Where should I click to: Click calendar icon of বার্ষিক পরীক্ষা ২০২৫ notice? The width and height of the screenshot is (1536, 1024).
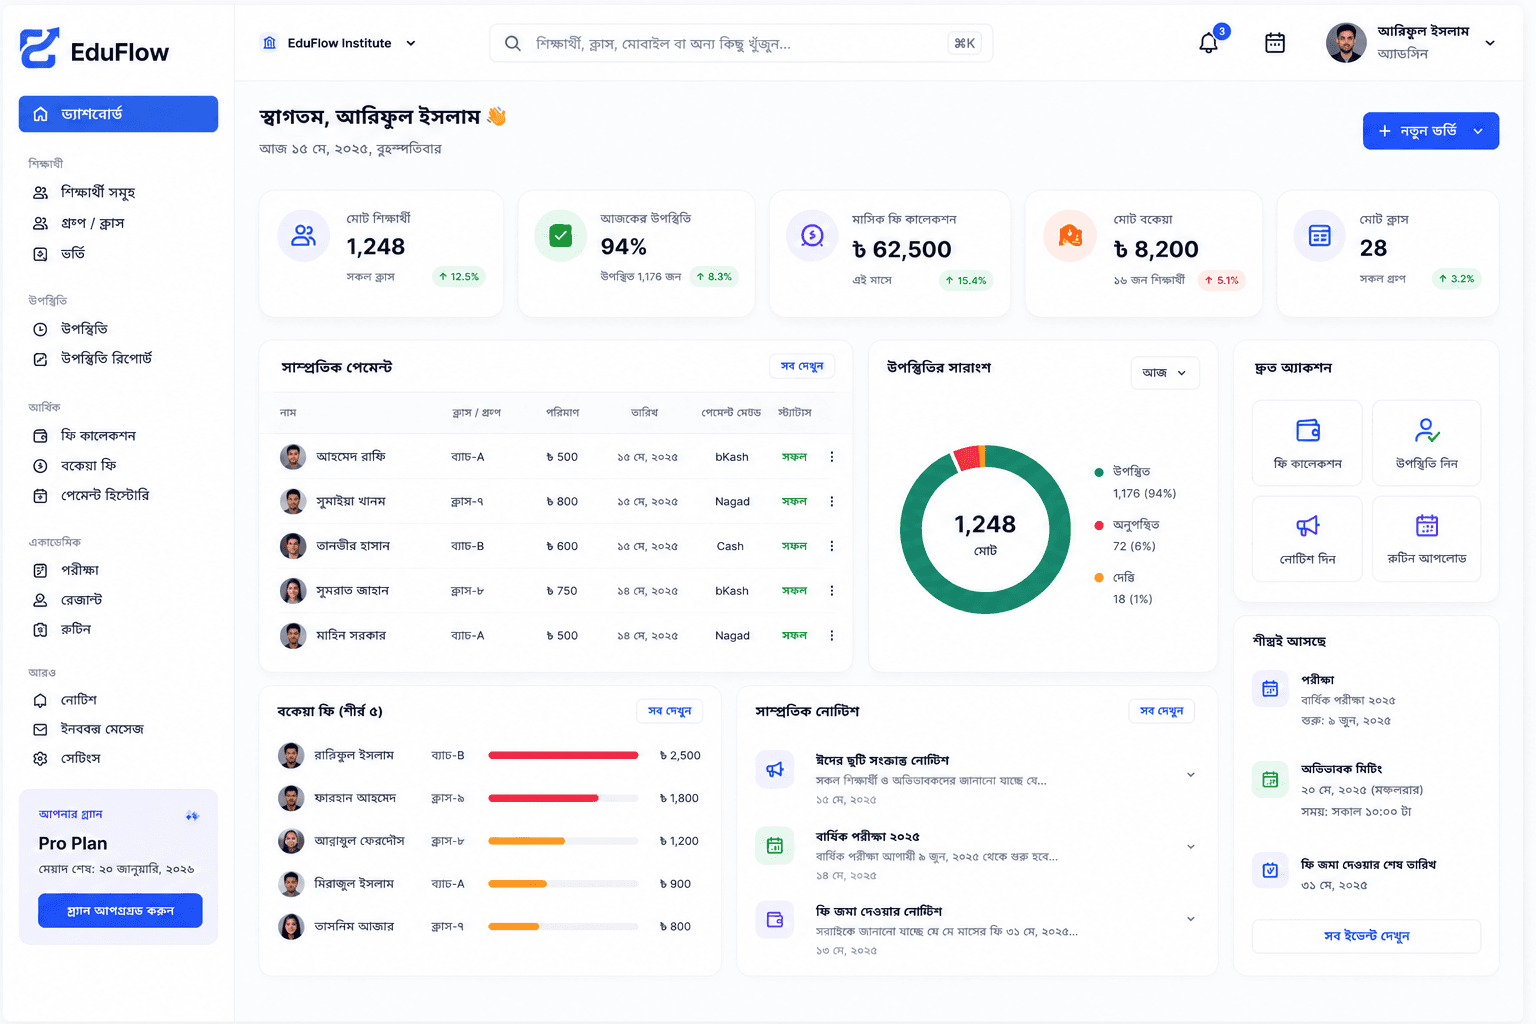[775, 846]
